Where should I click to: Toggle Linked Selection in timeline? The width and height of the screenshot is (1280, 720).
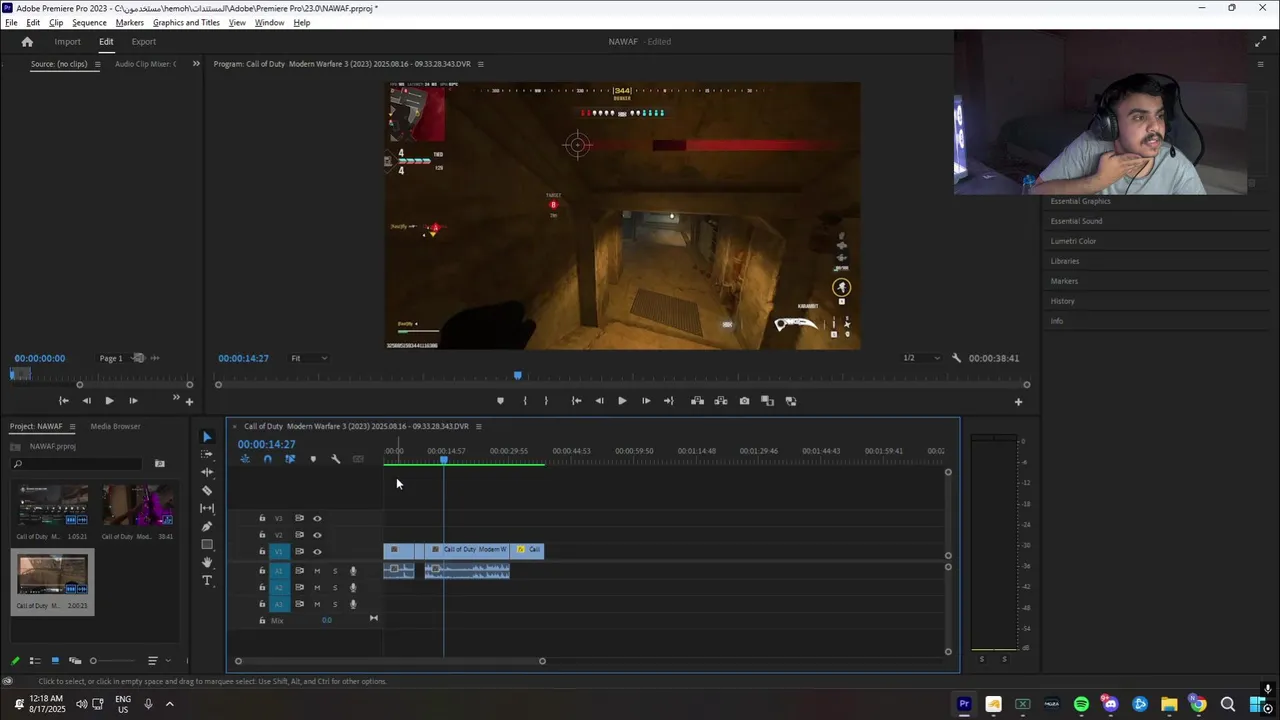pos(290,459)
